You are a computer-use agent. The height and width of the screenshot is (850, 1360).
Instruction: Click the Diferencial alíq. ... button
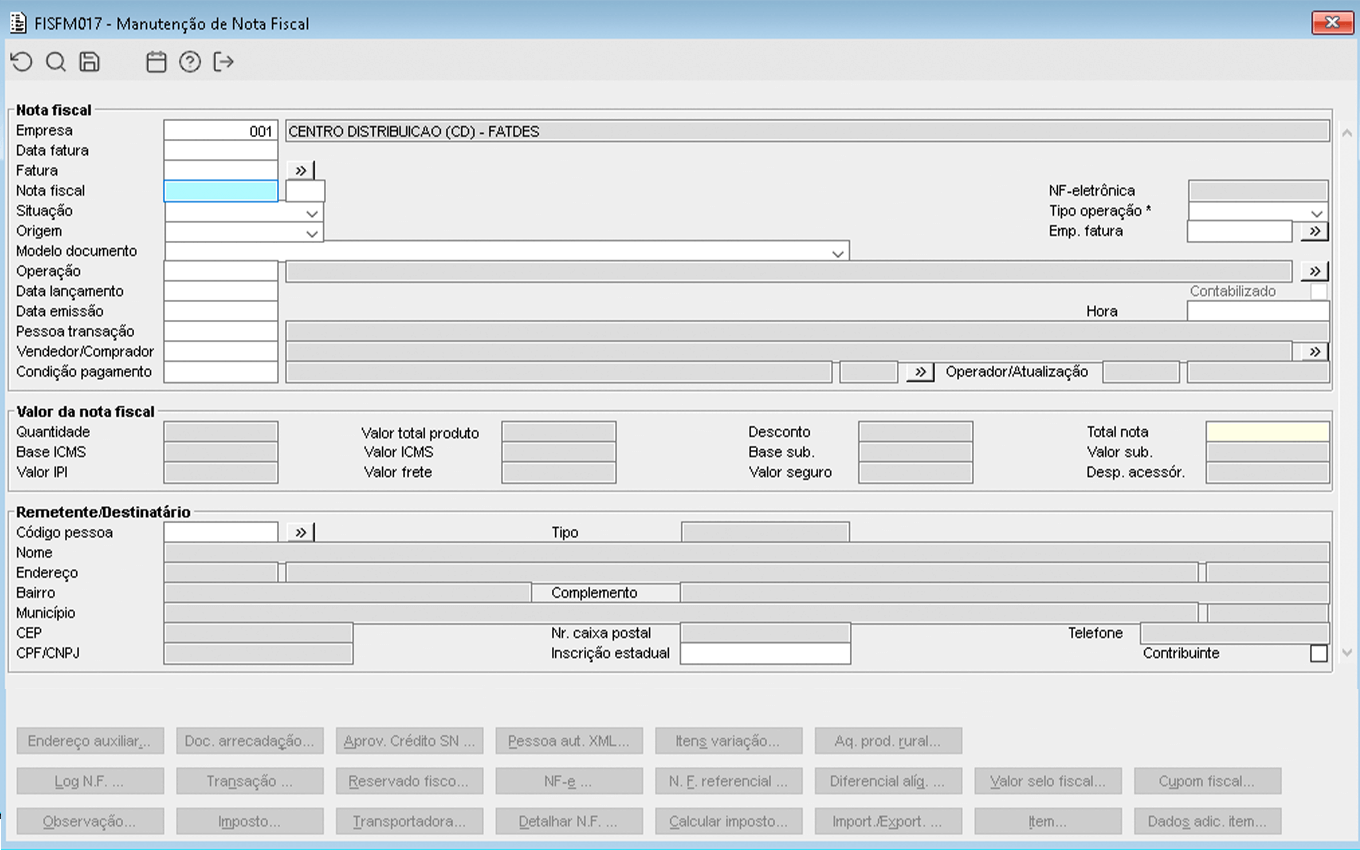(x=888, y=781)
